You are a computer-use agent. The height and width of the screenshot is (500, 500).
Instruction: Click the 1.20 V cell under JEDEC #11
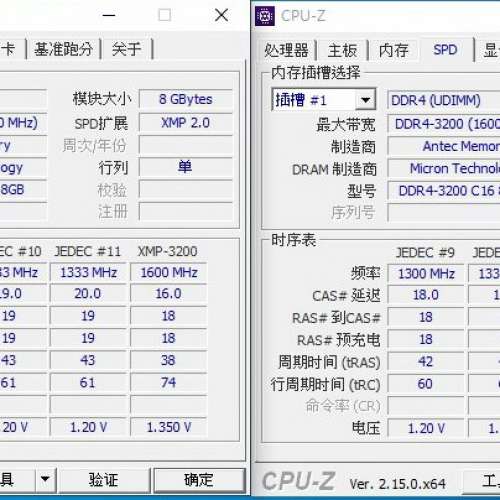tap(88, 427)
